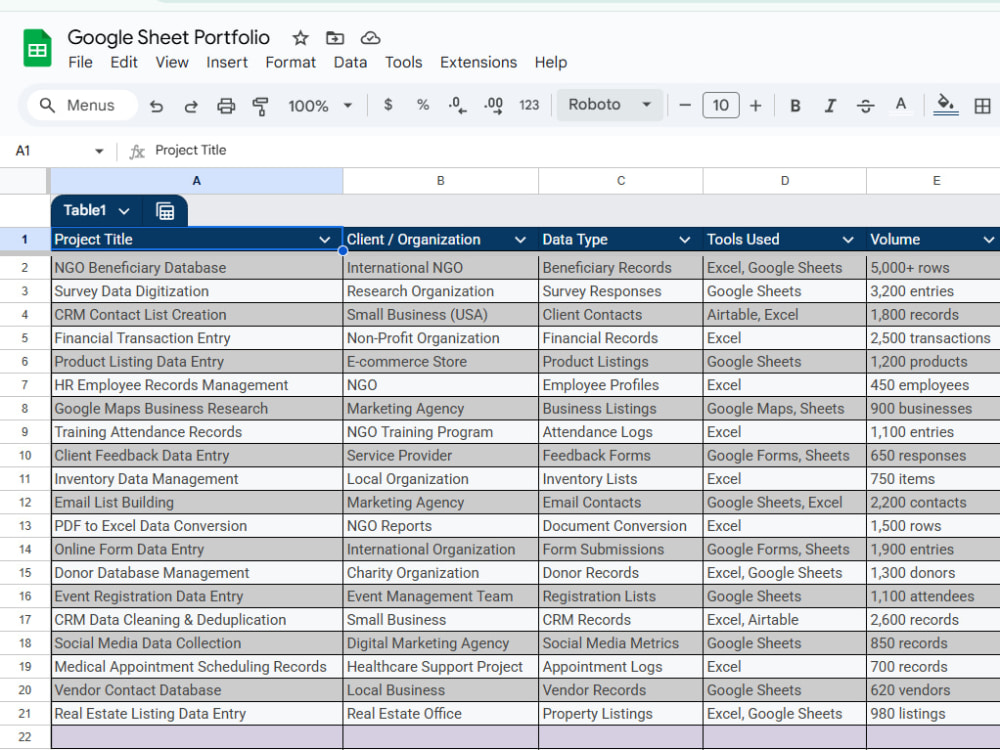
Task: Decrease font size with minus icon
Action: pos(685,105)
